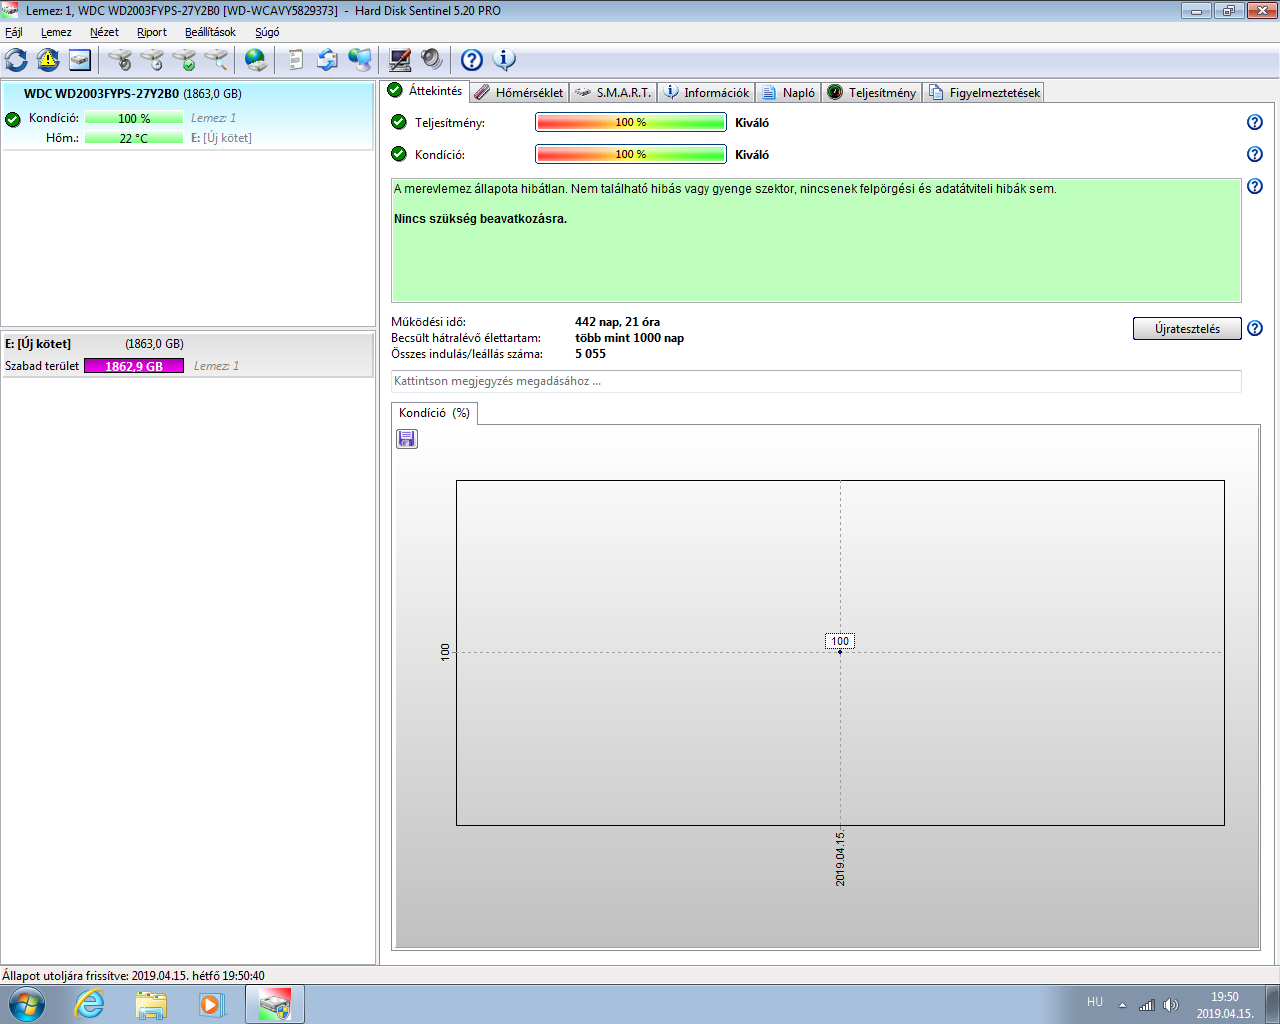
Task: Click the HU language indicator in tray
Action: (x=1095, y=1002)
